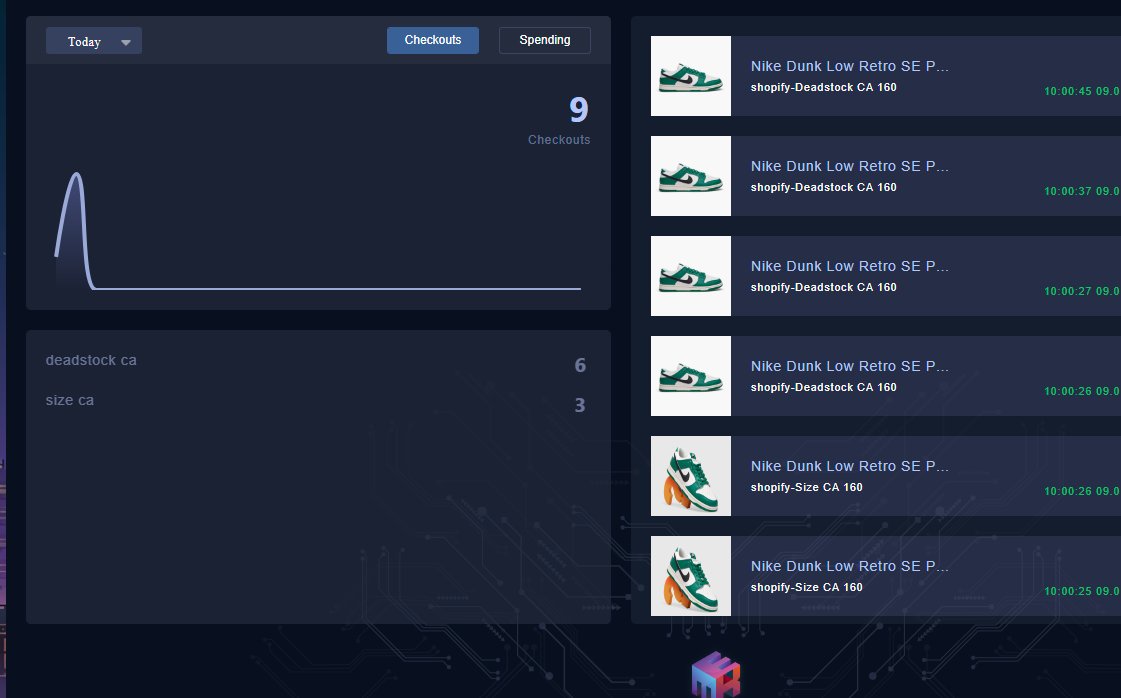Open shoe thumbnail of the 10:00:27 checkout

(x=691, y=276)
